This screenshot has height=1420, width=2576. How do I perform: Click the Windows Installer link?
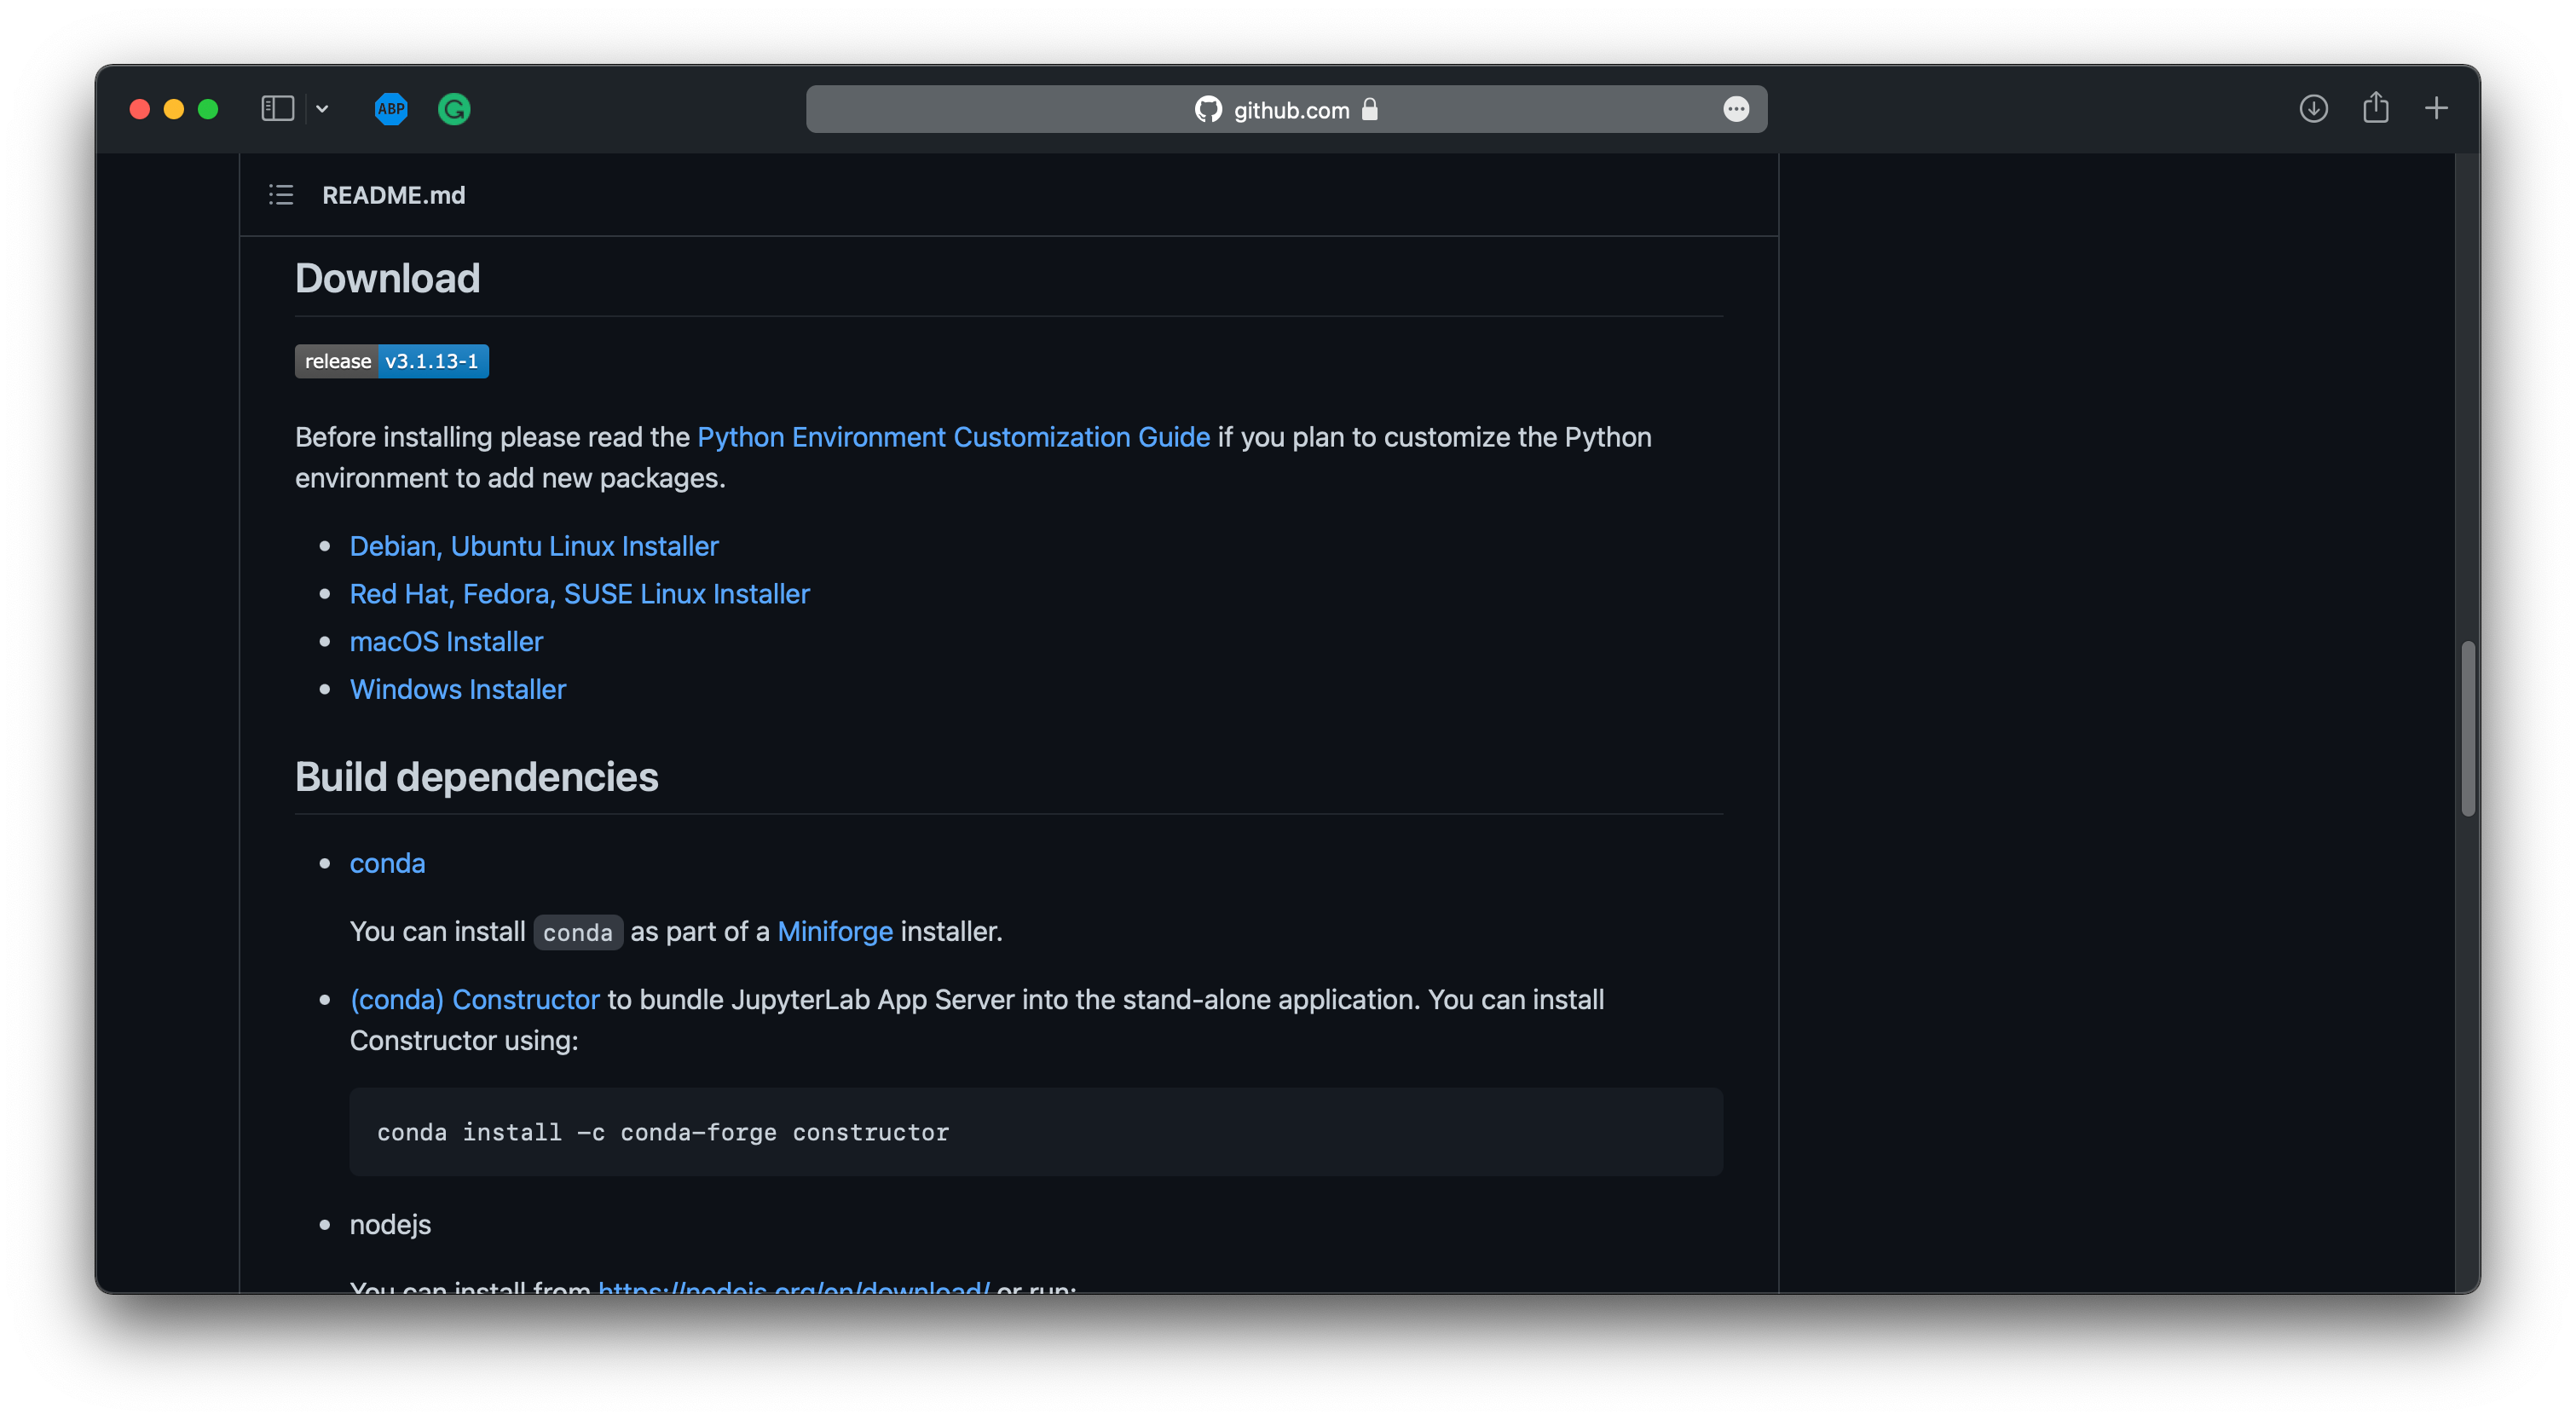(x=457, y=689)
